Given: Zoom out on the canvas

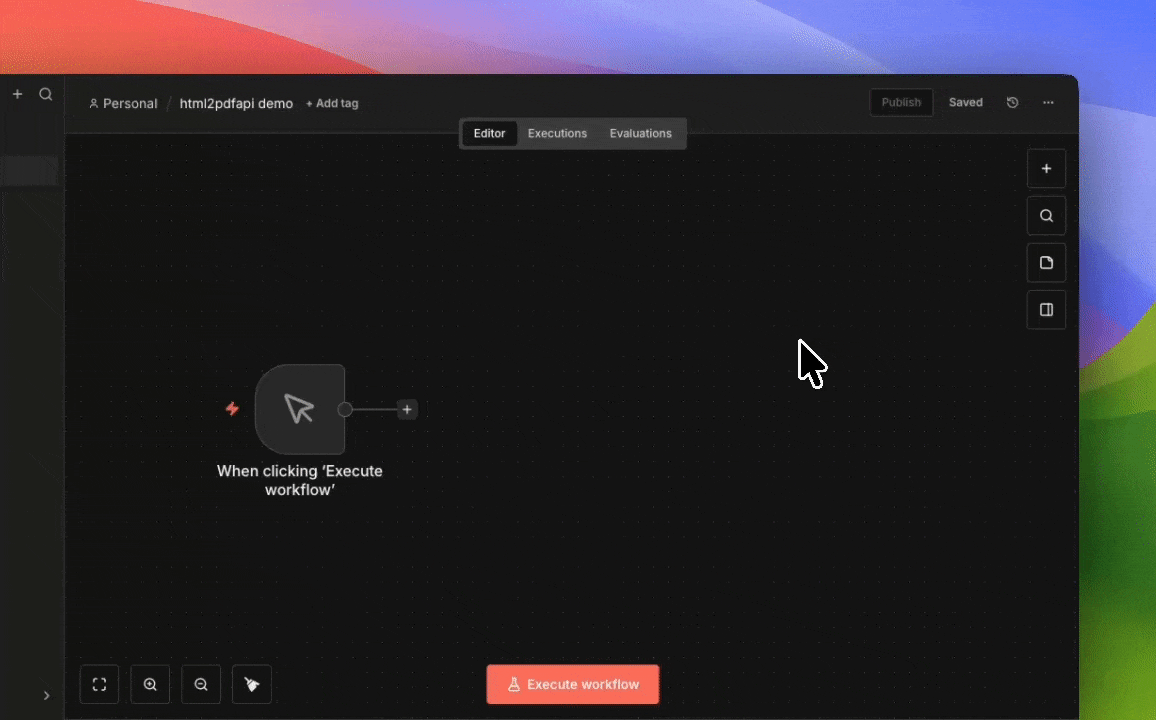Looking at the screenshot, I should pos(201,685).
